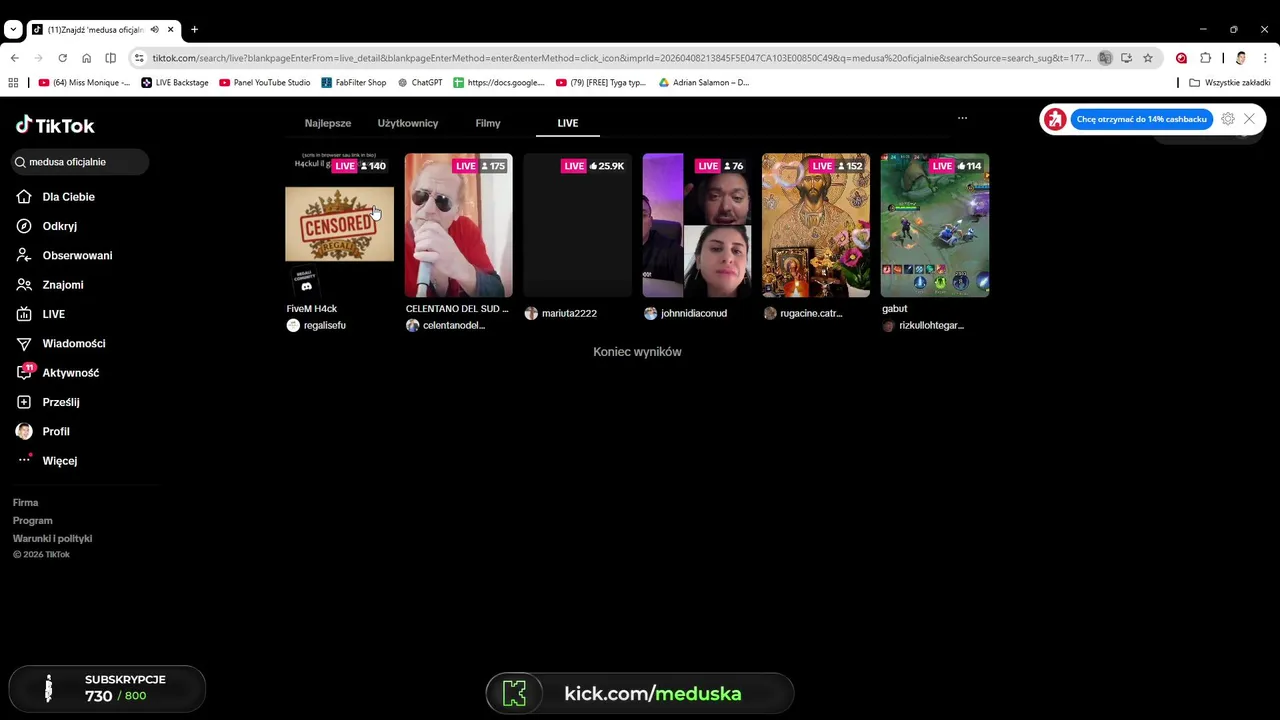Open cashback popup settings gear
1280x720 pixels.
(x=1228, y=119)
